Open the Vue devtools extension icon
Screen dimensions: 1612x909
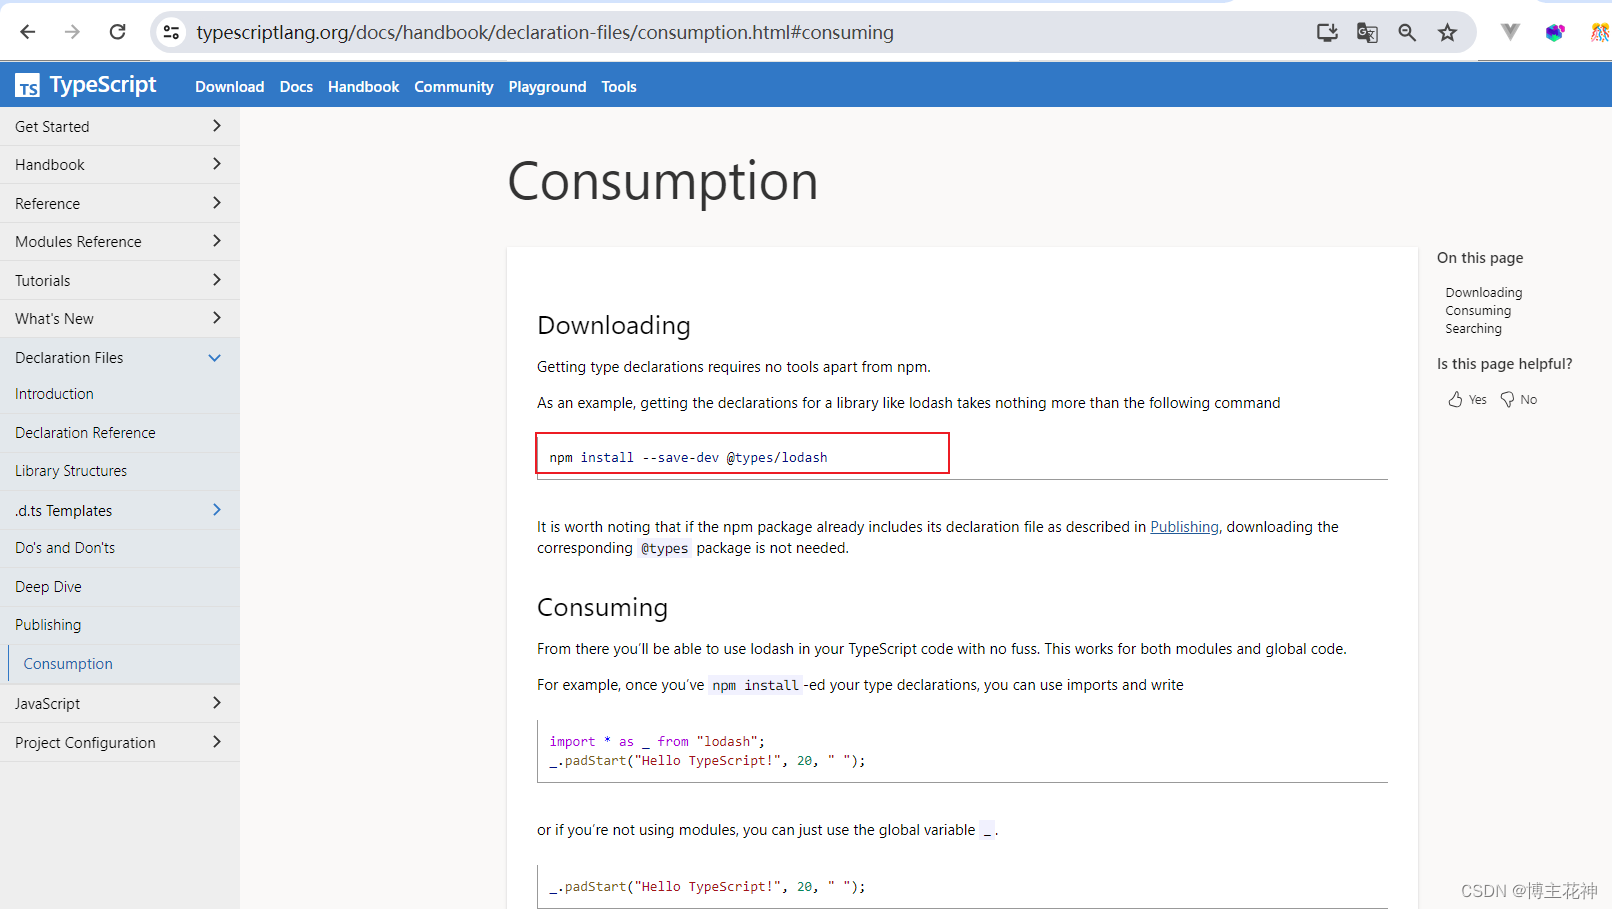pos(1510,32)
